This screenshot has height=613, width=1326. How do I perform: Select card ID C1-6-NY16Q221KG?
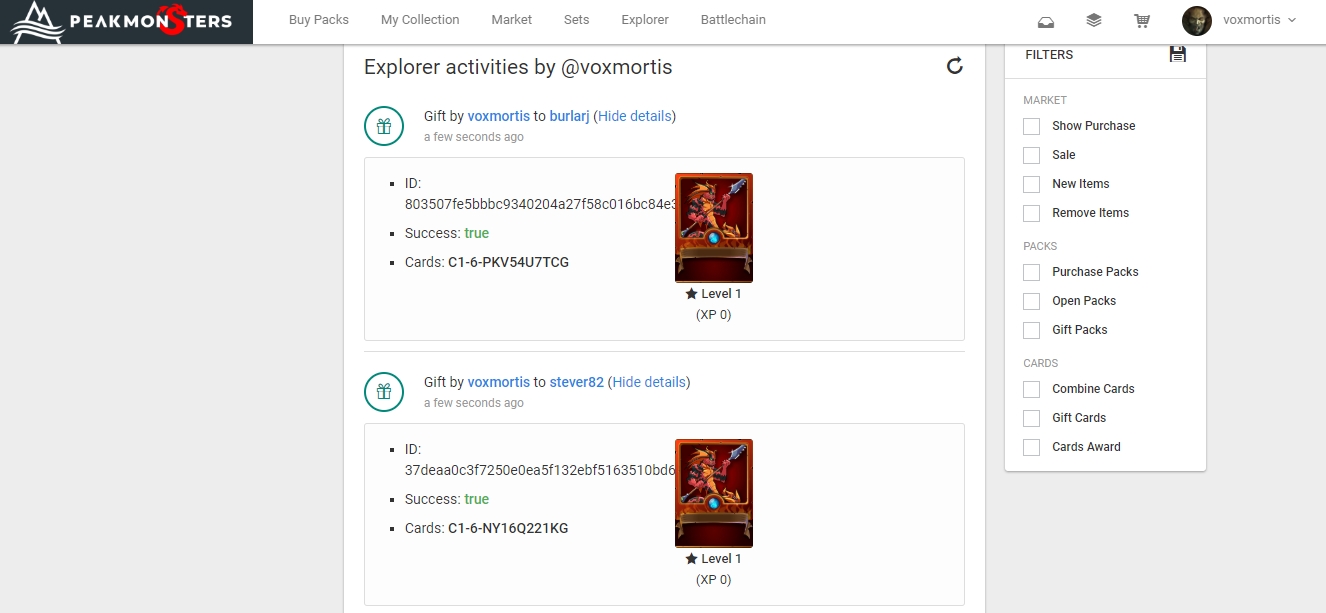point(508,528)
